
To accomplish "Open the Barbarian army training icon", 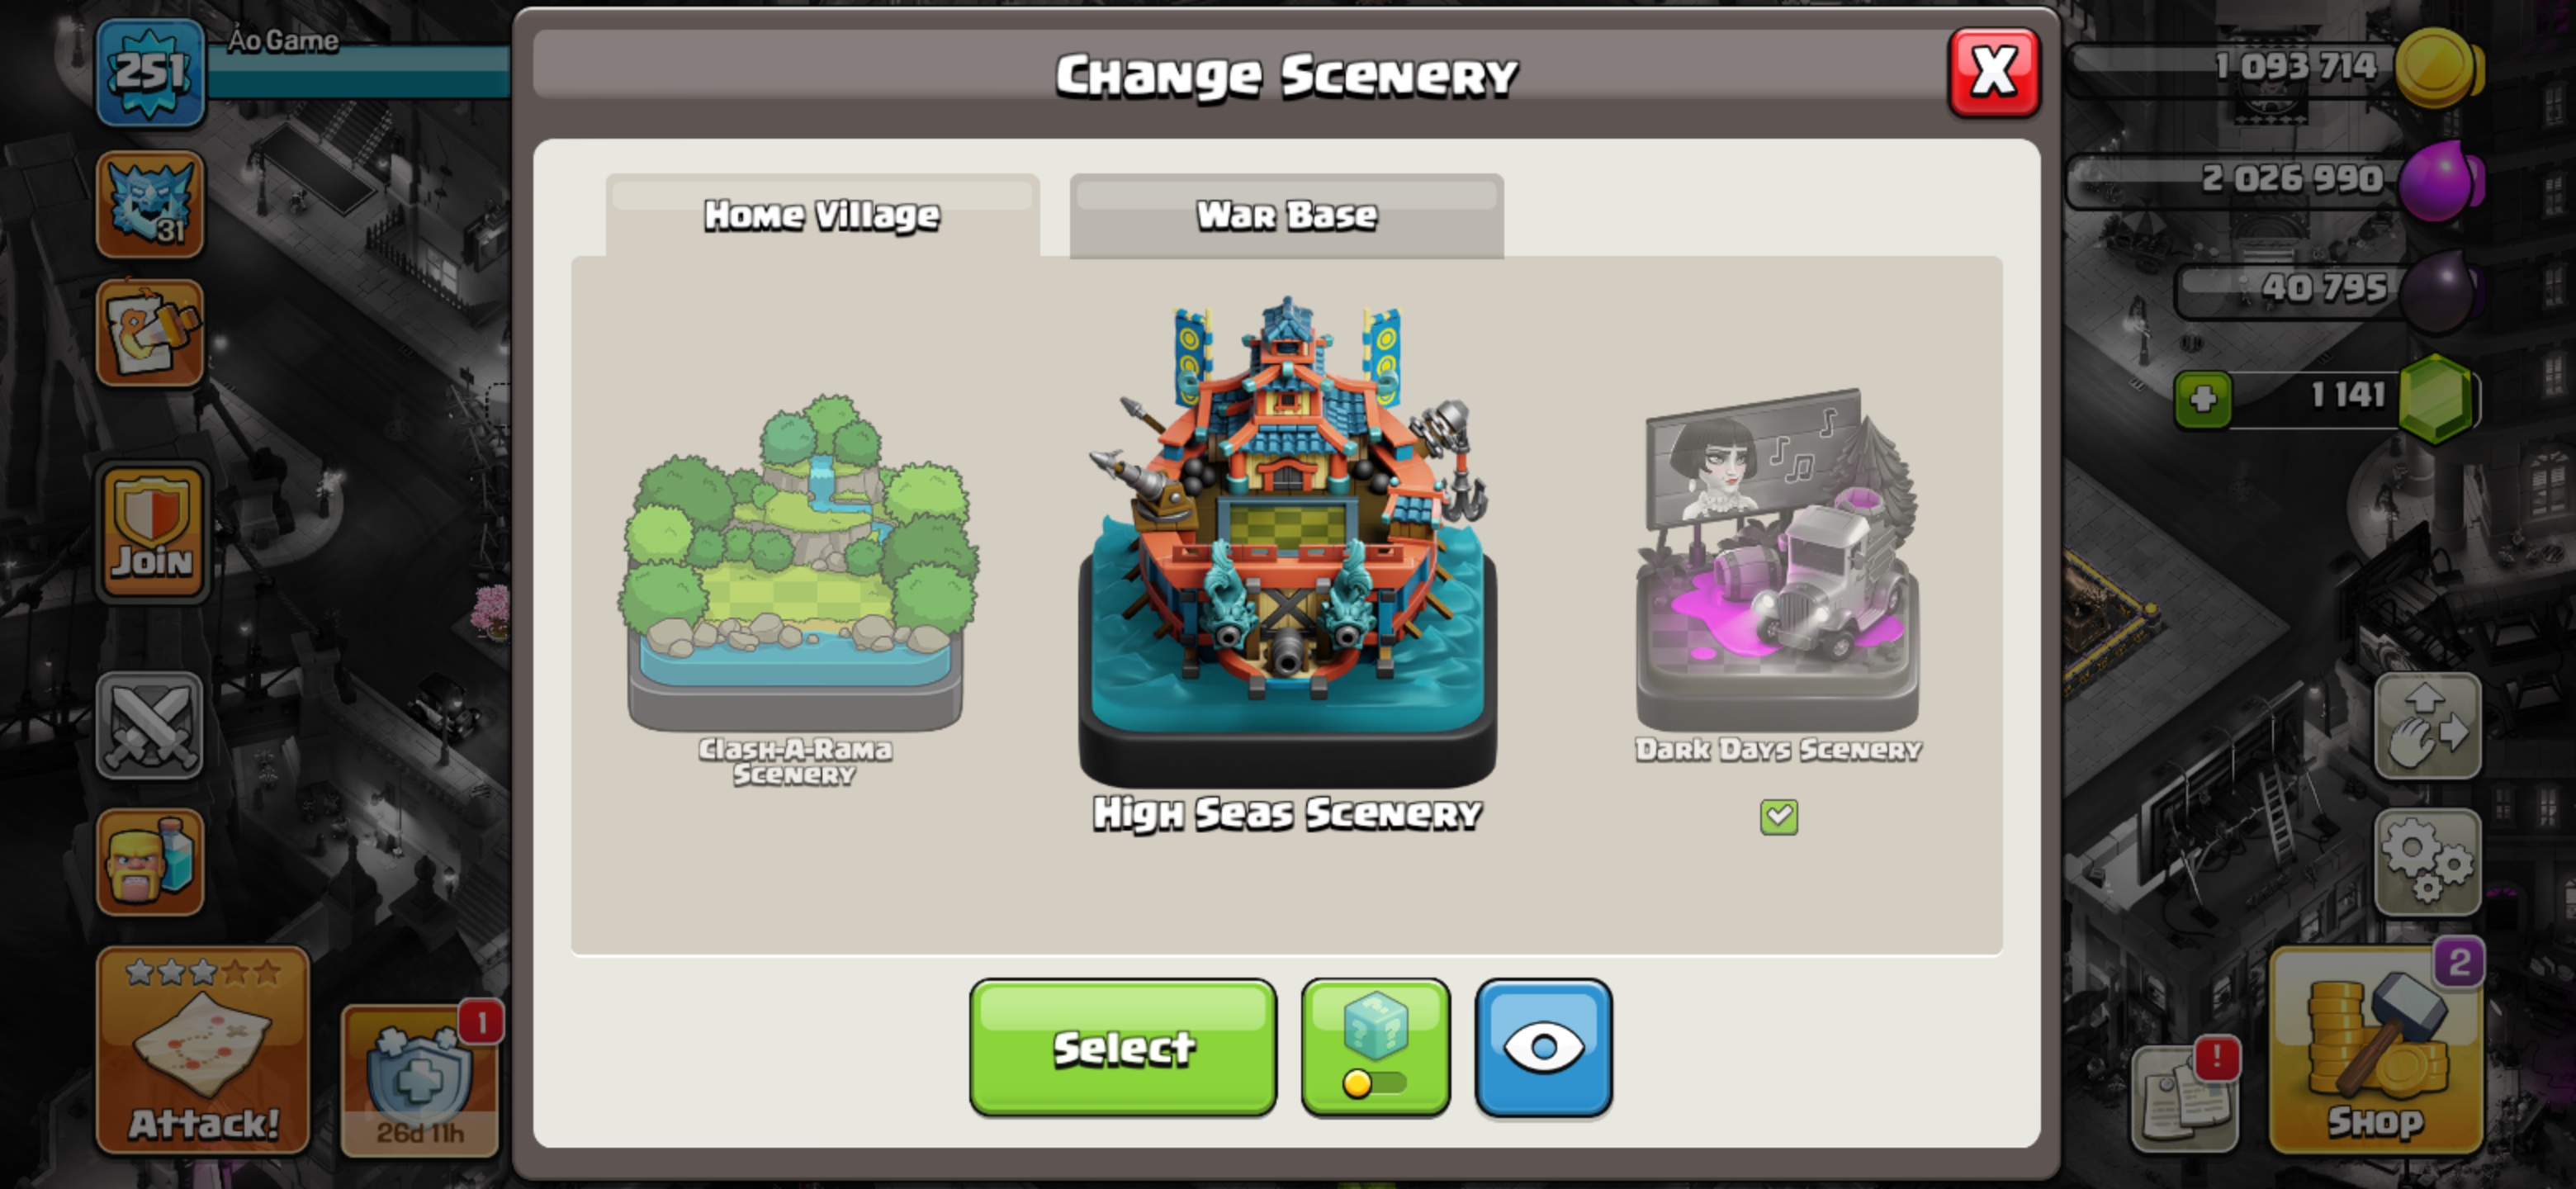I will point(150,862).
